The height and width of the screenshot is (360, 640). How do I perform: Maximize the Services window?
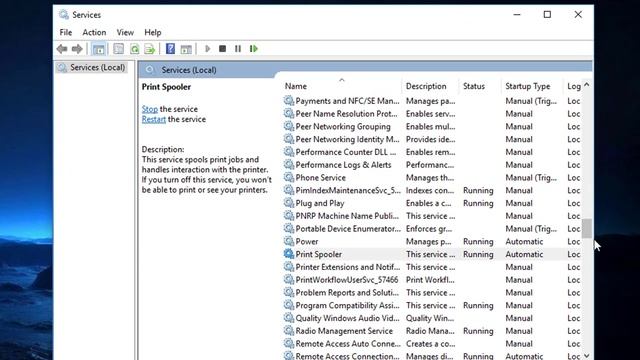coord(547,15)
